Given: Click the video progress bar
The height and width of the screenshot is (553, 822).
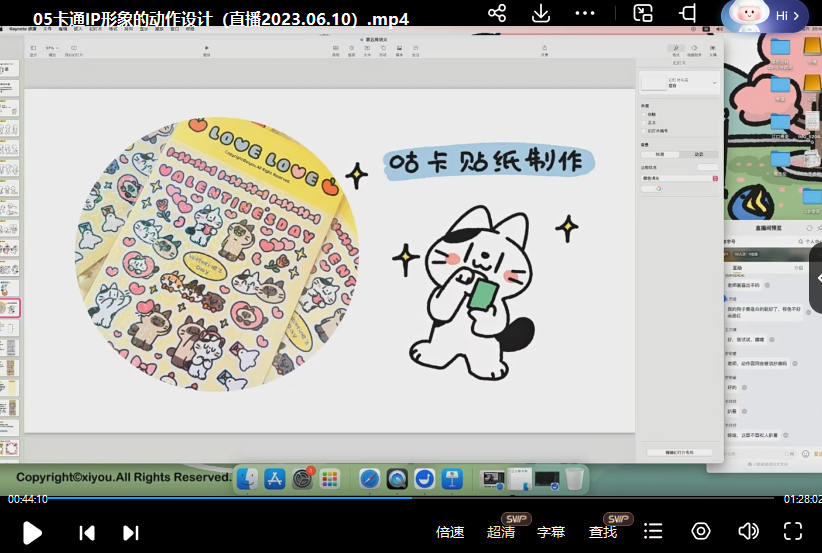Looking at the screenshot, I should click(x=400, y=497).
